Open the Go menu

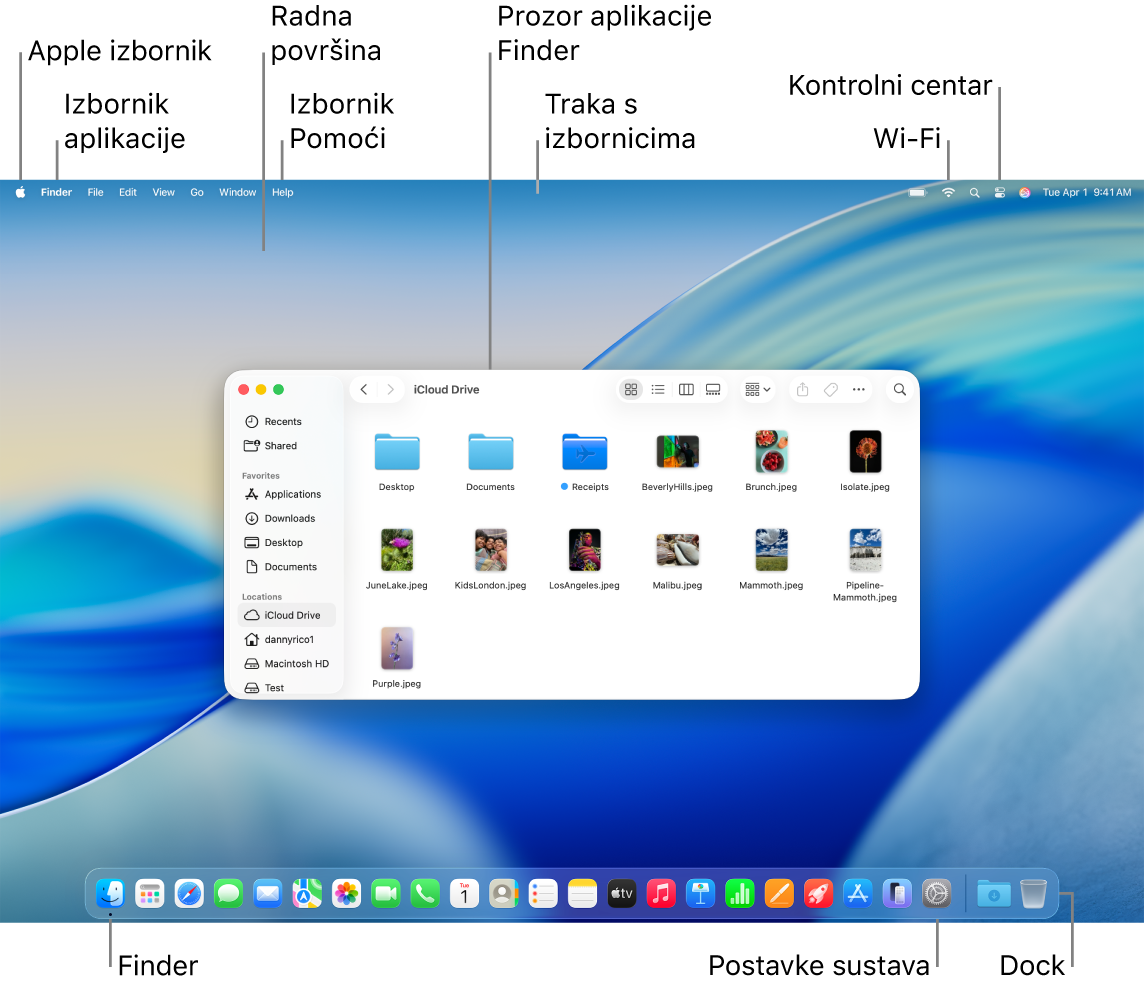tap(197, 192)
